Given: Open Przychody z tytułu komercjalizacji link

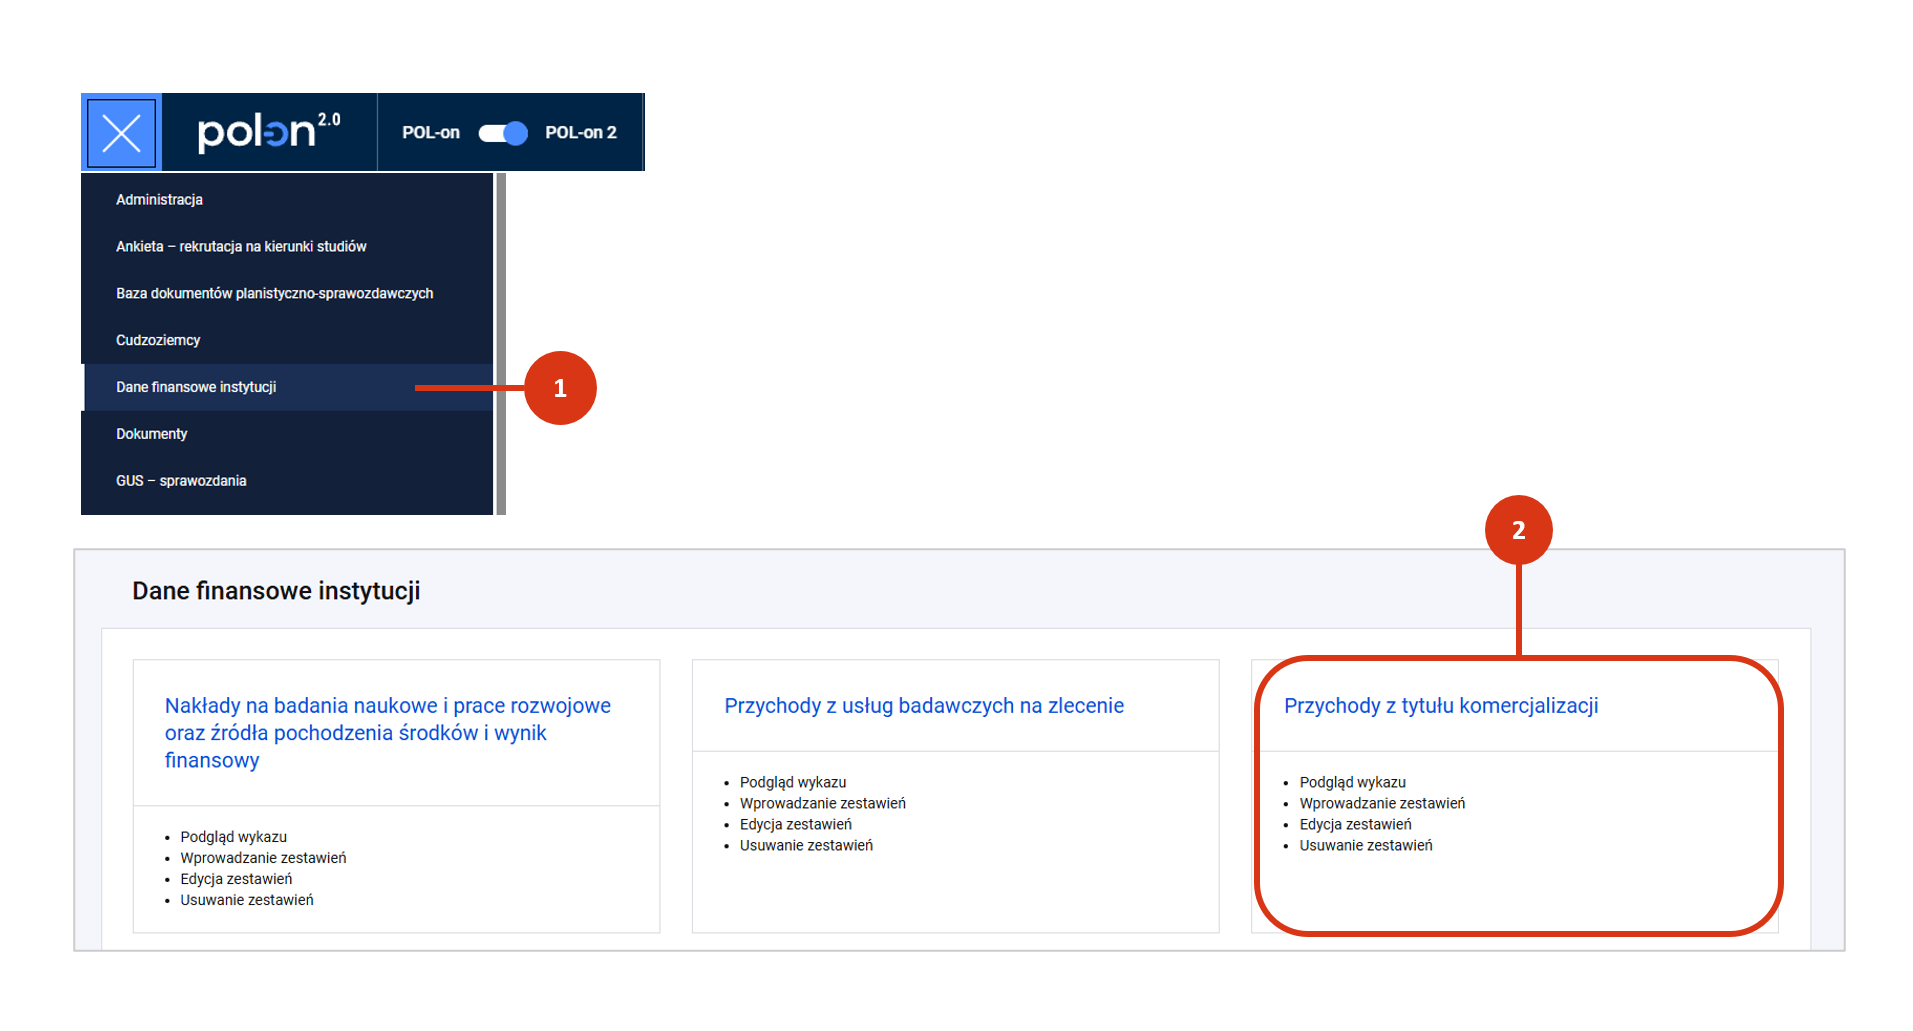Looking at the screenshot, I should pyautogui.click(x=1440, y=706).
